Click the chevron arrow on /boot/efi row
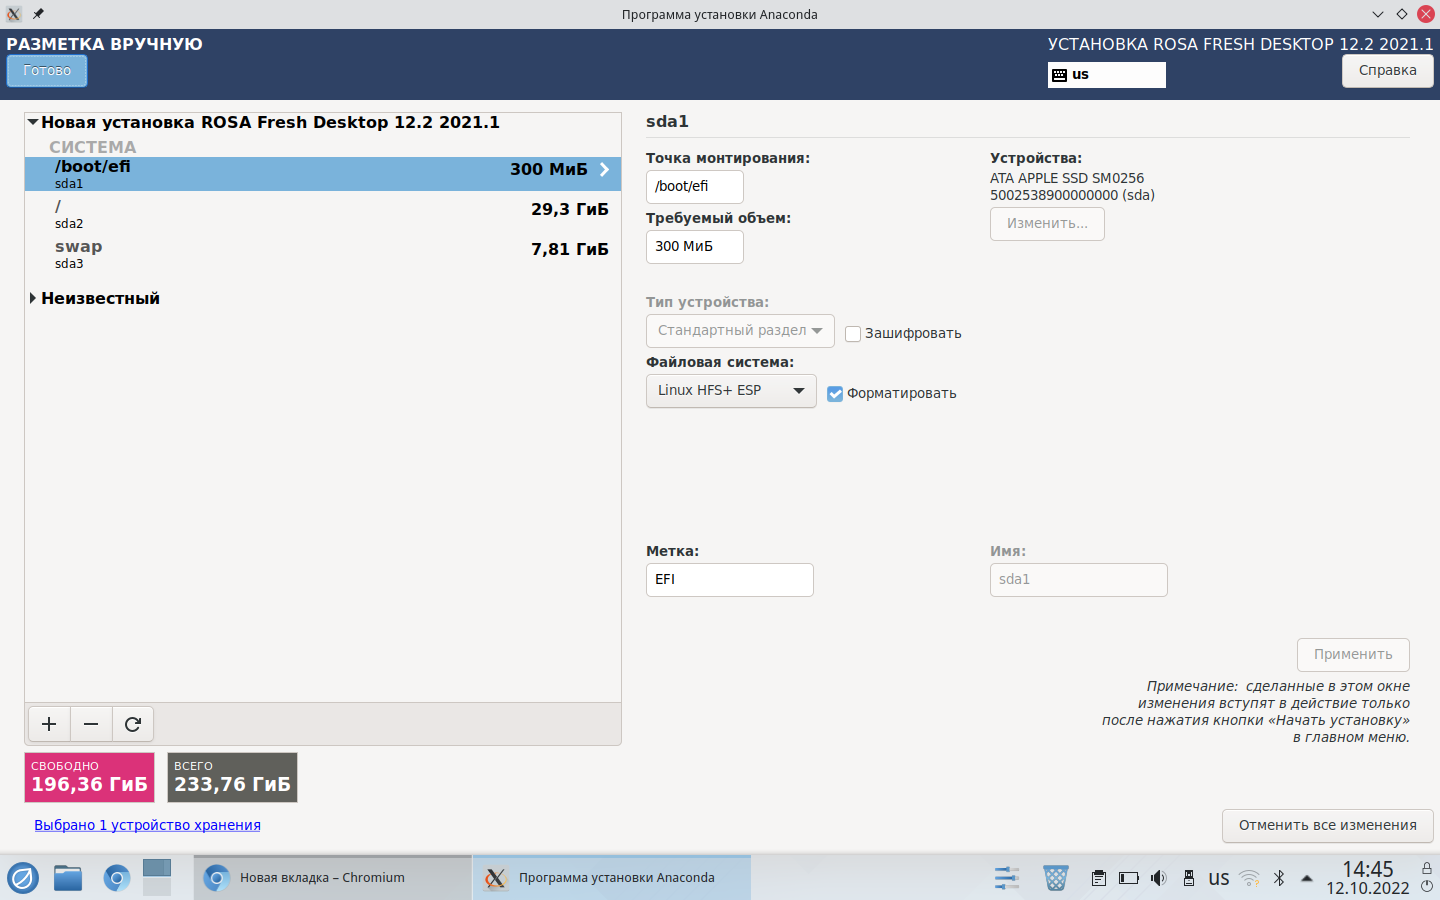This screenshot has height=900, width=1440. coord(604,169)
